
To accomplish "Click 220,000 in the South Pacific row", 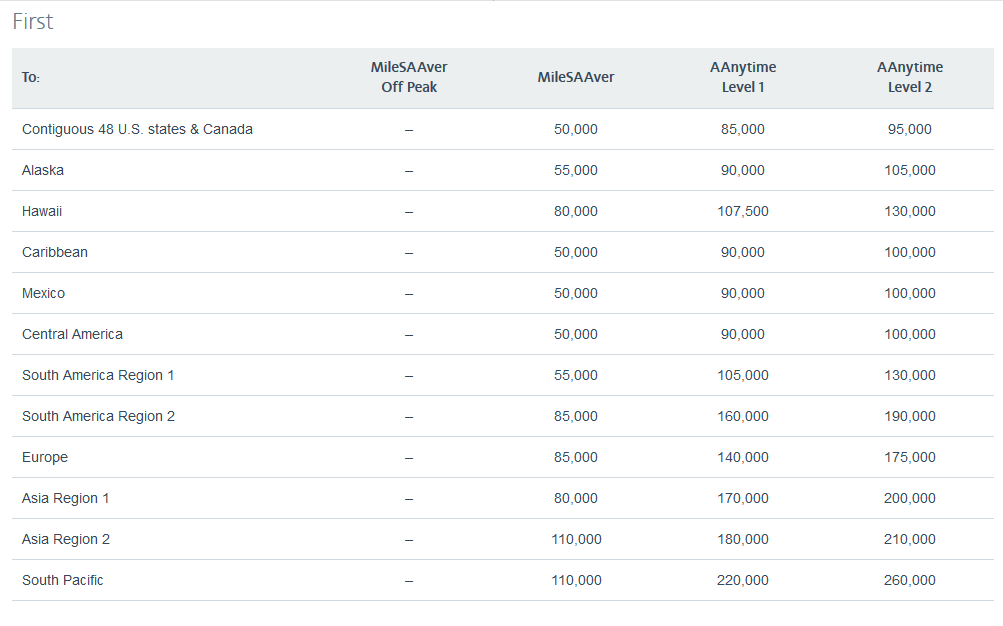I will (743, 580).
